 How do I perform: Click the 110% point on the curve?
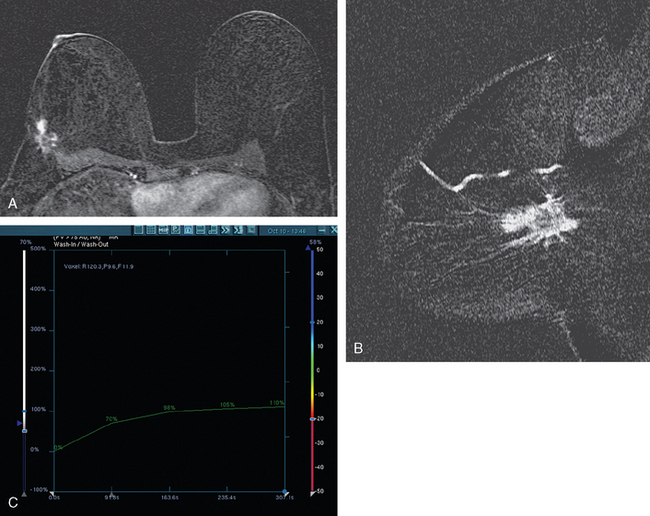[x=277, y=406]
